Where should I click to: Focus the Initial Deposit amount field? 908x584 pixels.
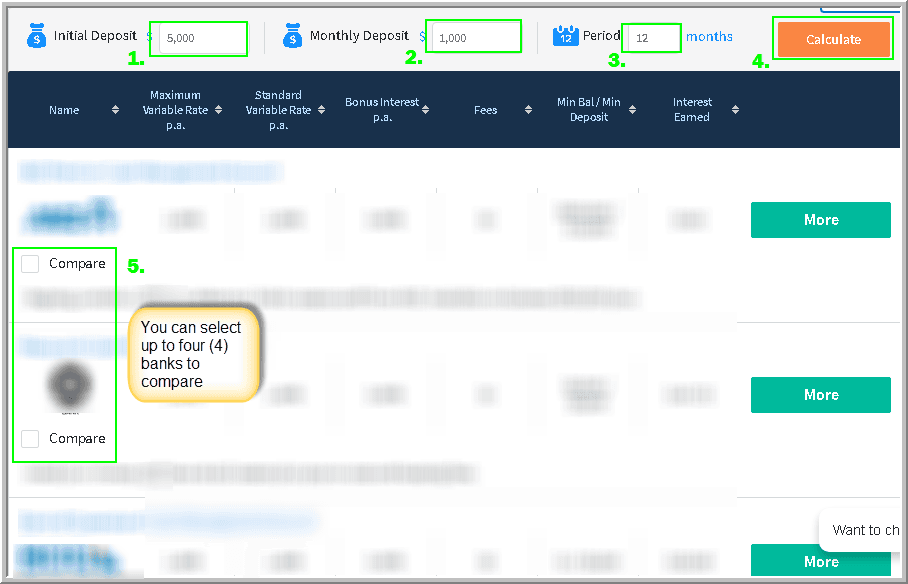(202, 38)
